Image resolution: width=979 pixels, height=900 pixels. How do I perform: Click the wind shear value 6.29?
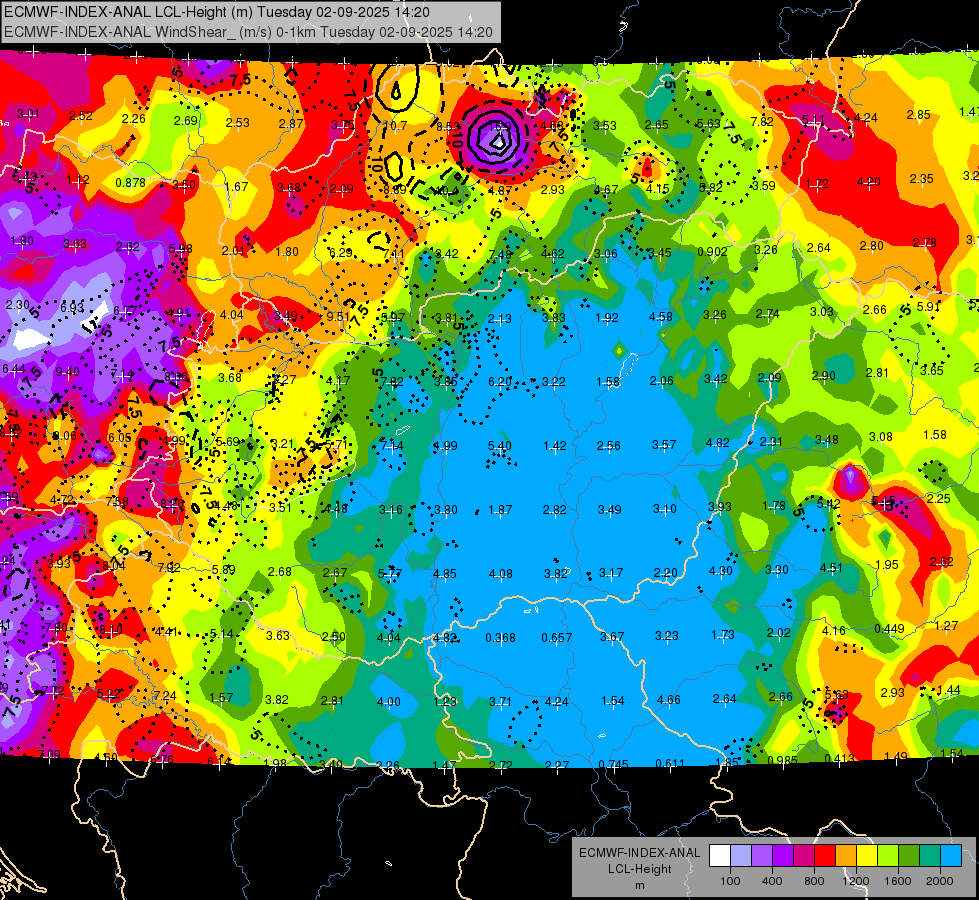340,253
